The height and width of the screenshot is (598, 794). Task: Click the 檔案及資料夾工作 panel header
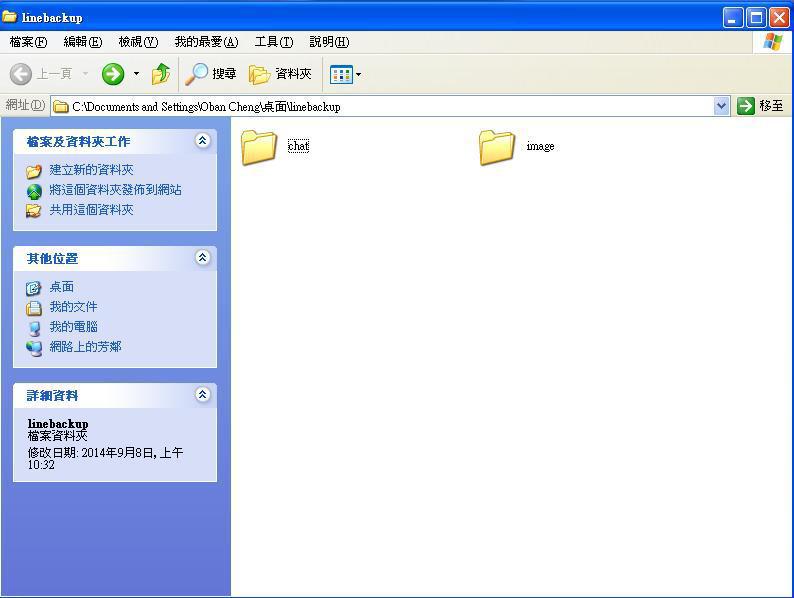[x=115, y=141]
